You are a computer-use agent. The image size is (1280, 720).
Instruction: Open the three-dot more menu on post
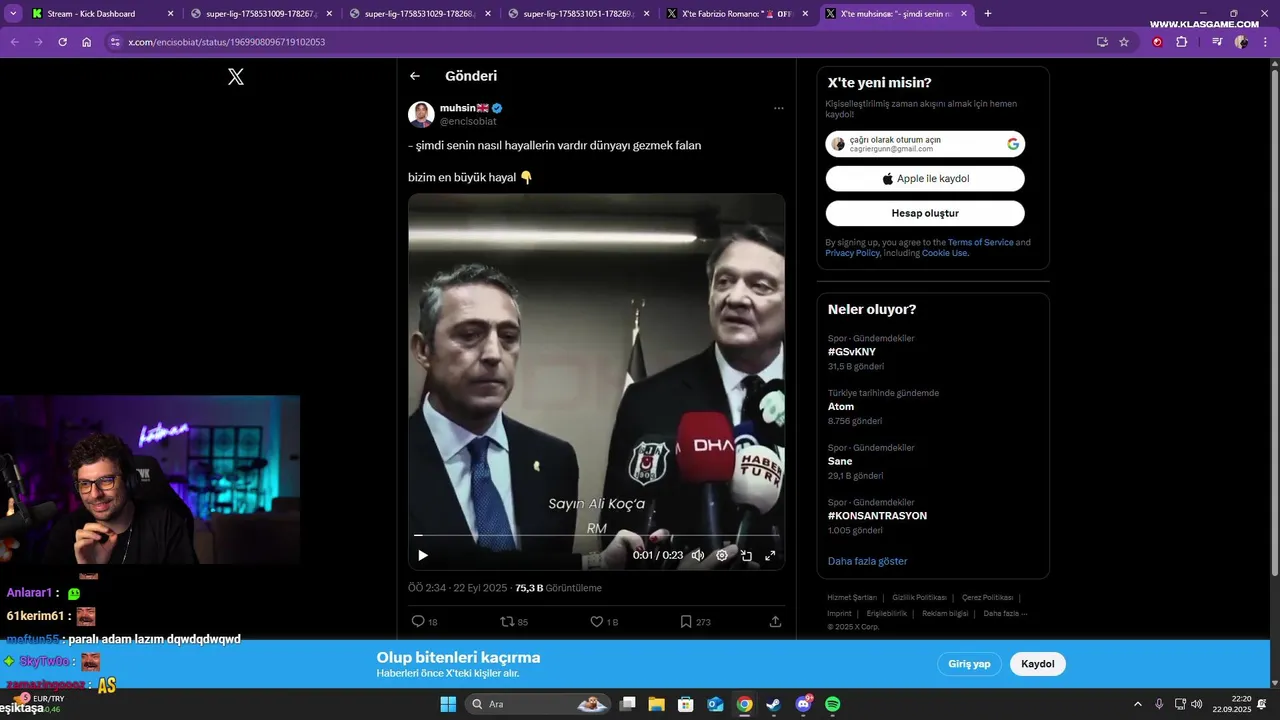pos(778,108)
